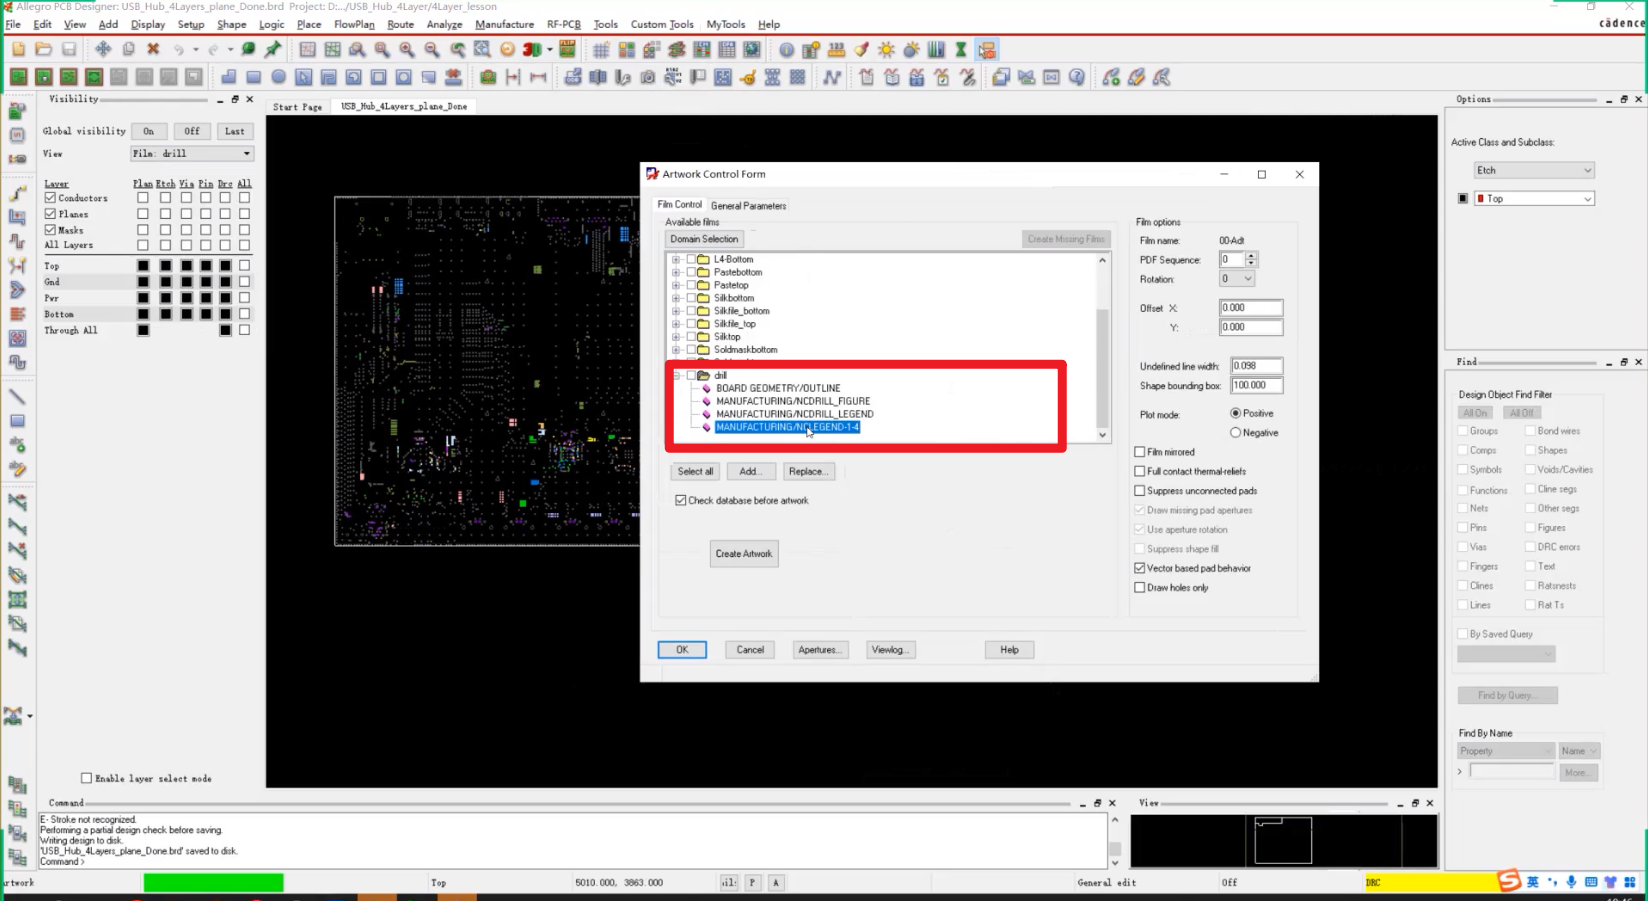This screenshot has width=1648, height=901.
Task: Click the green hourglass icon
Action: click(x=961, y=49)
